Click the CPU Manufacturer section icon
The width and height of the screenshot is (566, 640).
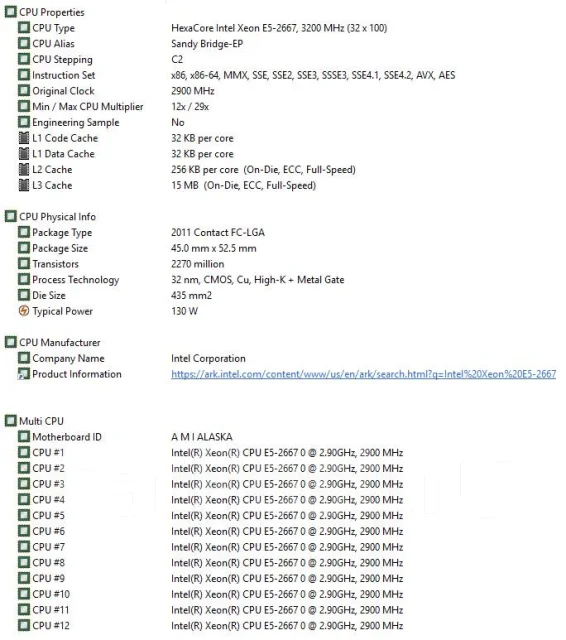(11, 342)
